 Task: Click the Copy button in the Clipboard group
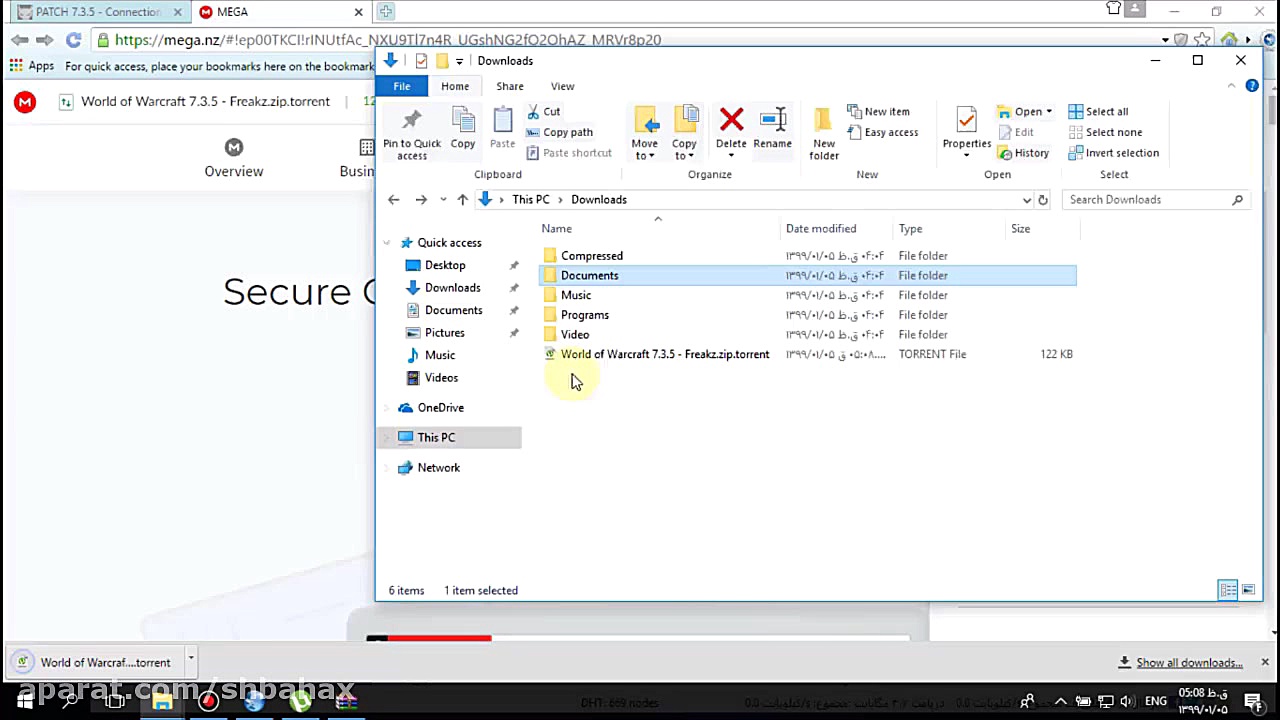click(x=463, y=130)
